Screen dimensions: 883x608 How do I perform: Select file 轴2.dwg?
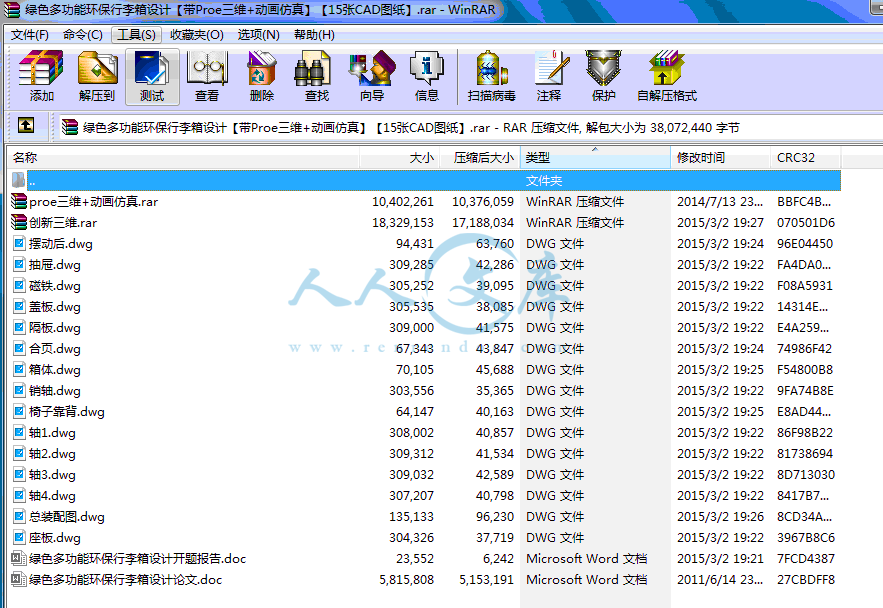52,453
